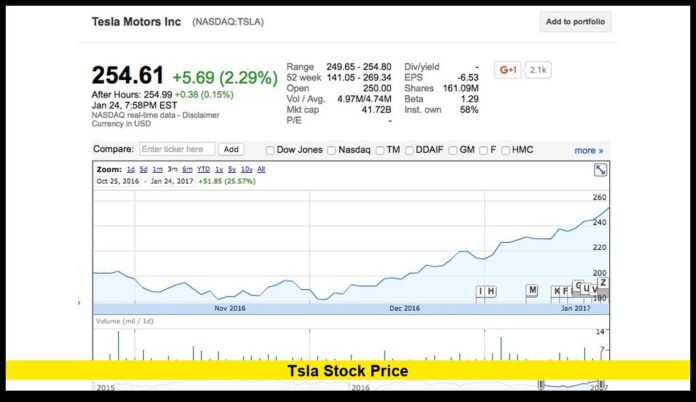Viewport: 696px width, 402px height.
Task: Set chart zoom to 1d
Action: coord(130,170)
